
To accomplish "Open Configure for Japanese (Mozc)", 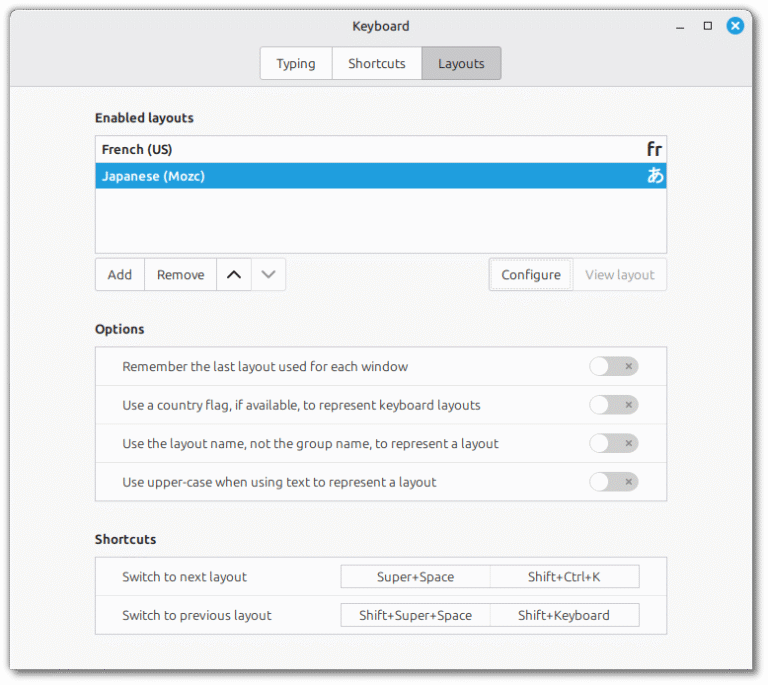I will point(531,275).
